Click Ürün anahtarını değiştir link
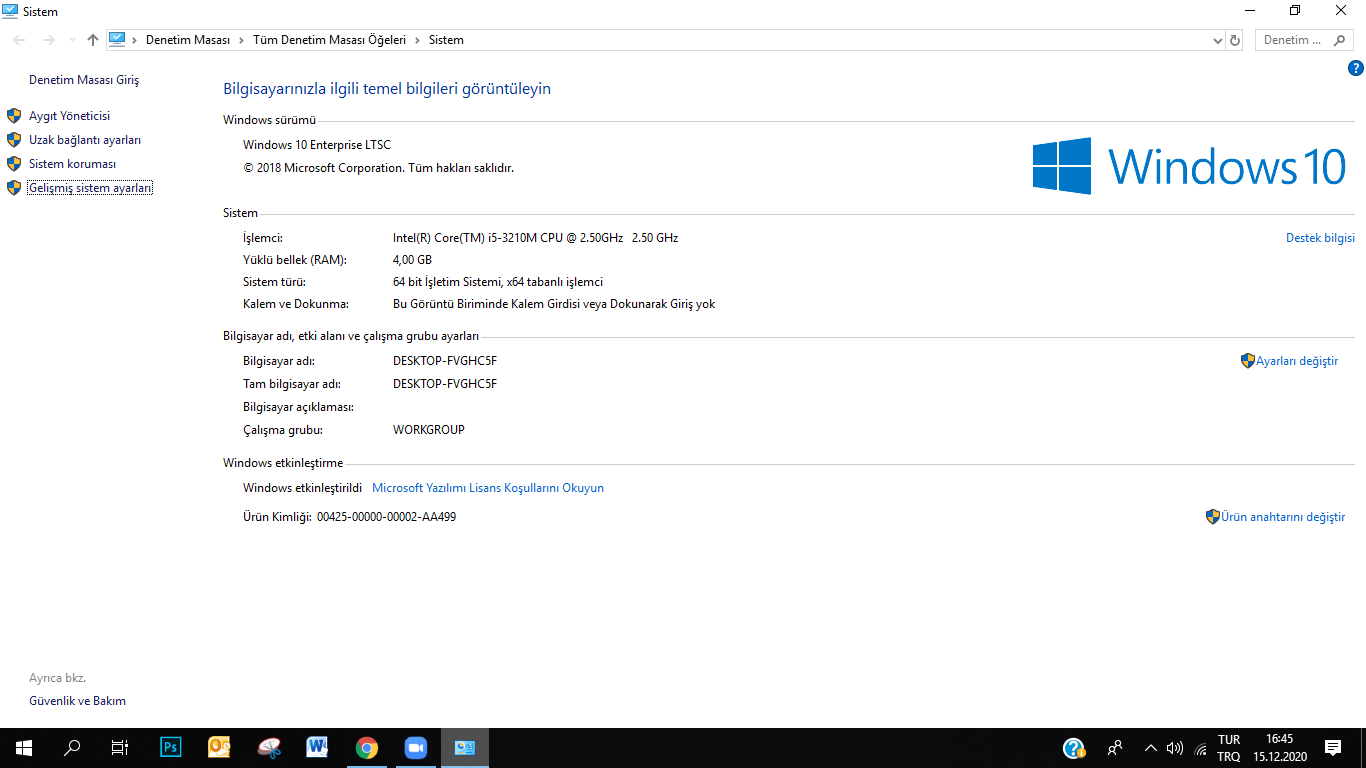This screenshot has width=1366, height=768. 1283,517
